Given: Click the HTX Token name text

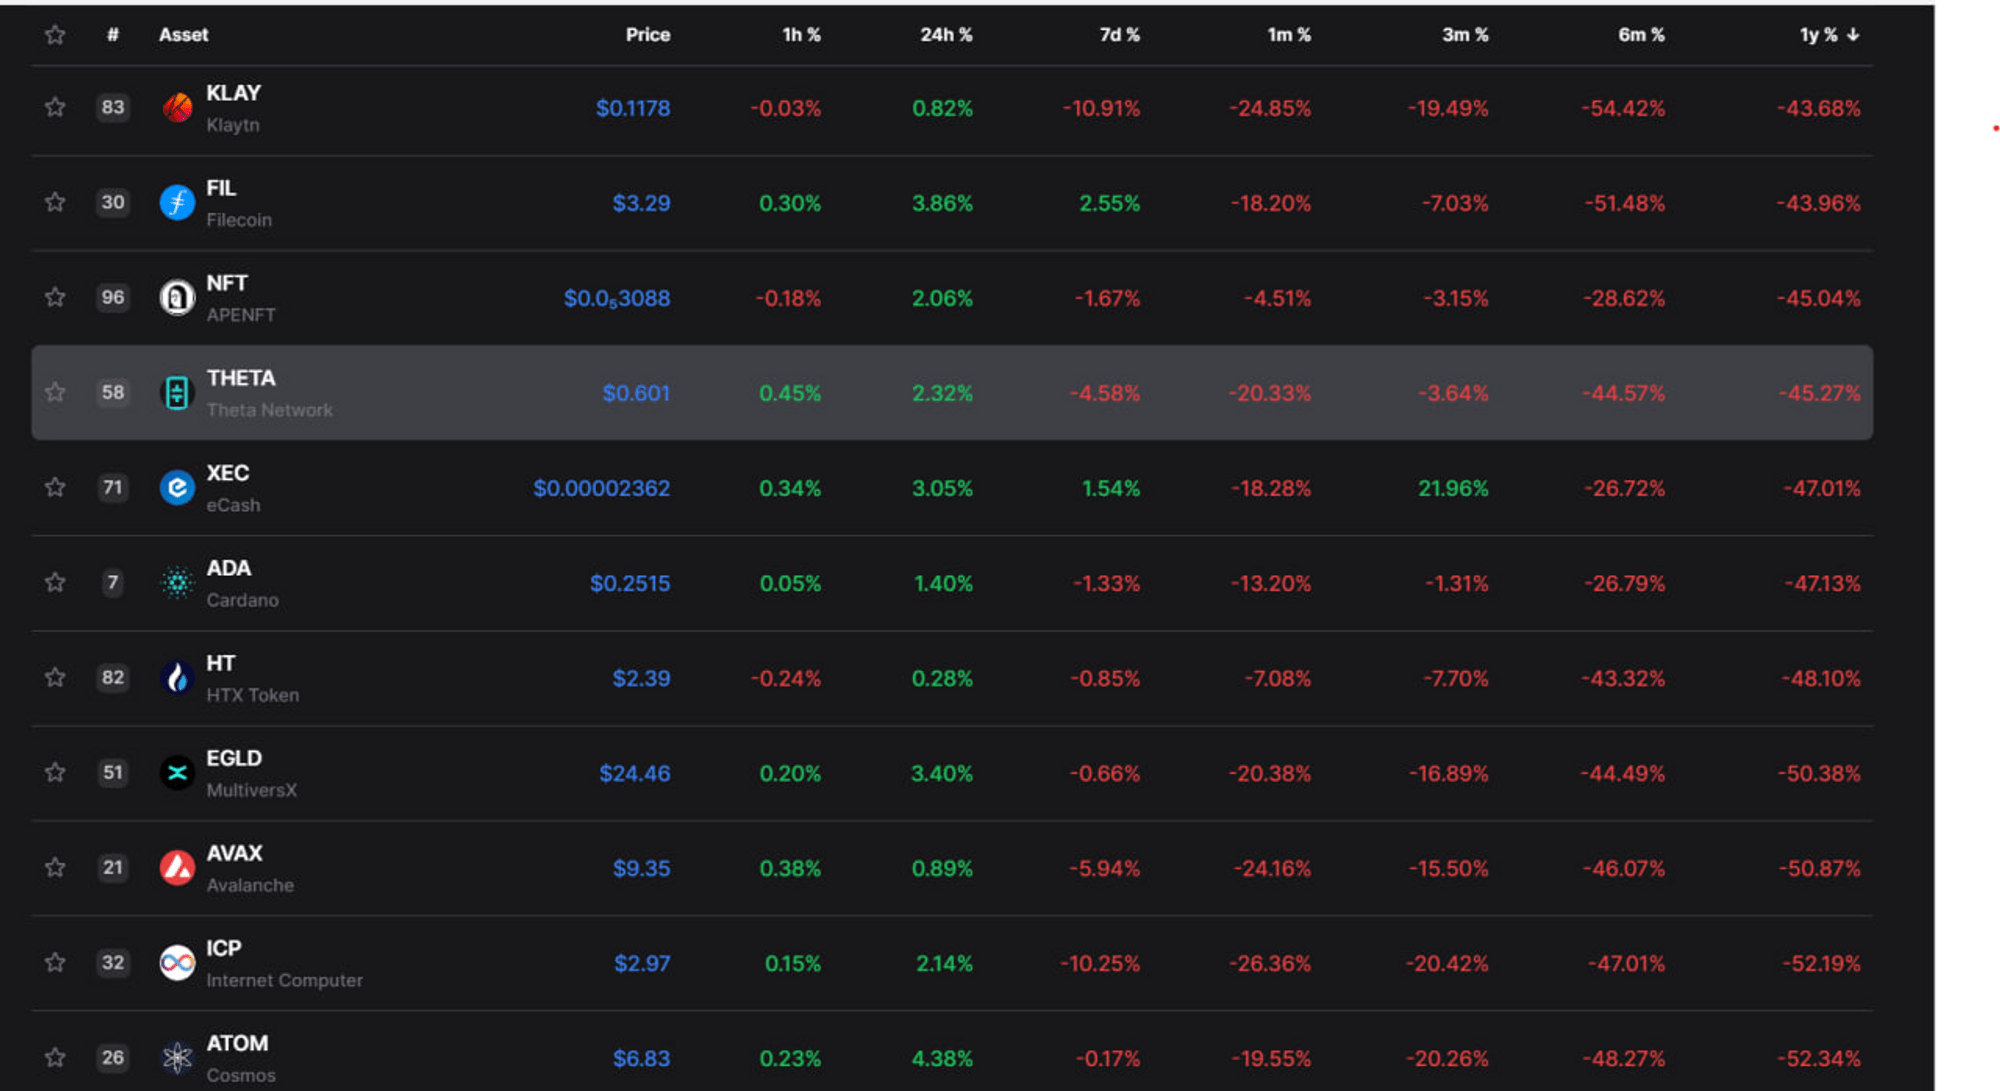Looking at the screenshot, I should pyautogui.click(x=253, y=695).
